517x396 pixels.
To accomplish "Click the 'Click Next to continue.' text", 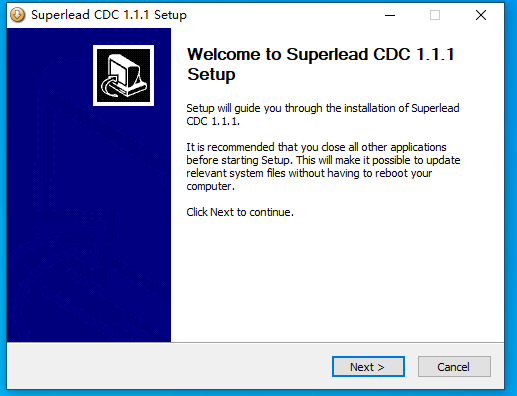I will click(240, 212).
